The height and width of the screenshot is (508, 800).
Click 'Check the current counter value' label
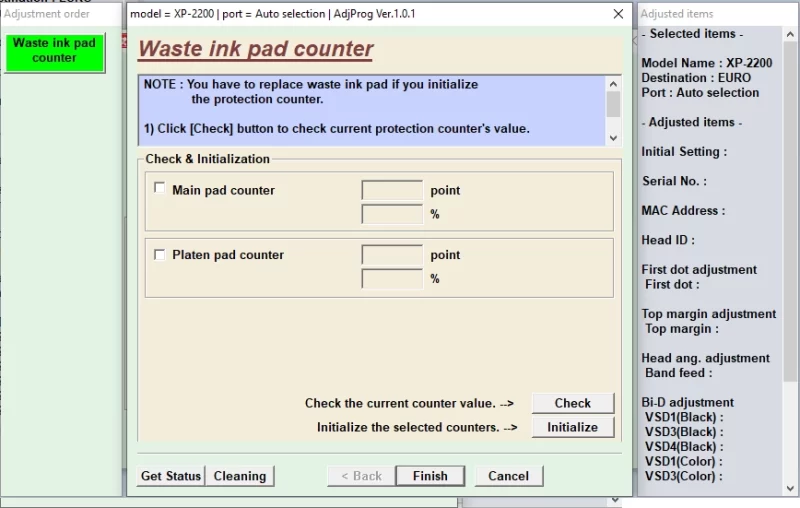(x=409, y=403)
